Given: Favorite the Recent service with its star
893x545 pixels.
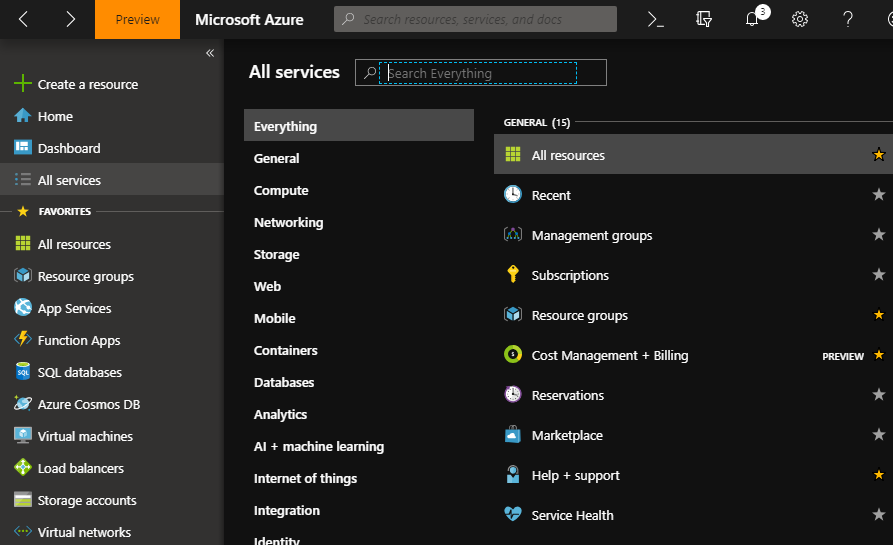Looking at the screenshot, I should [x=879, y=195].
